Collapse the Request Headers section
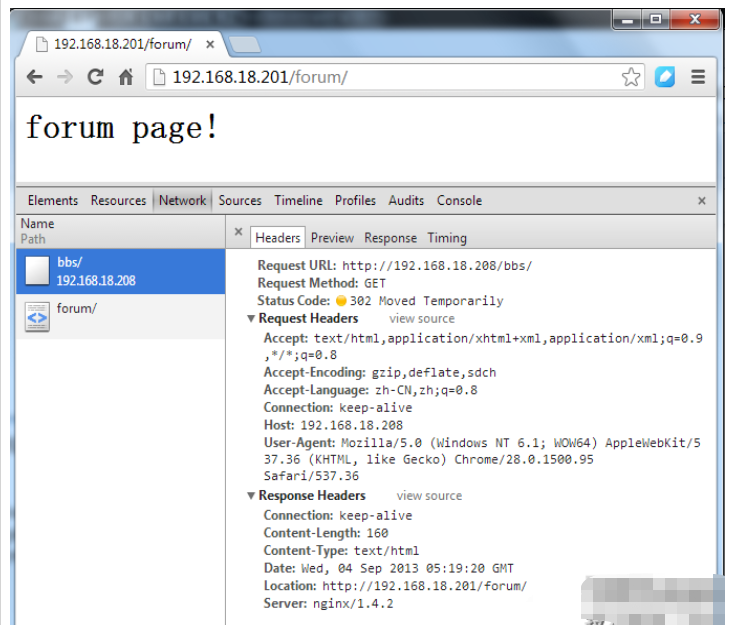The height and width of the screenshot is (625, 737). pyautogui.click(x=251, y=319)
